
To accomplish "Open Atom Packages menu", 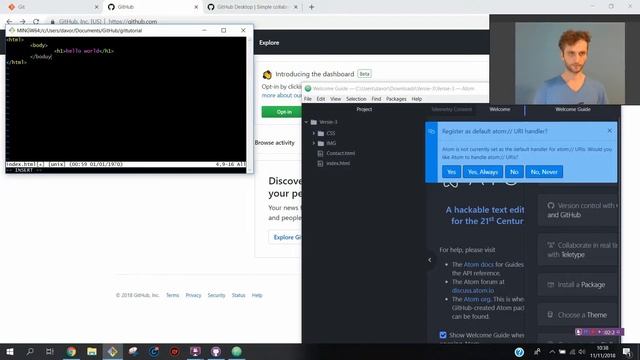I will tap(396, 99).
